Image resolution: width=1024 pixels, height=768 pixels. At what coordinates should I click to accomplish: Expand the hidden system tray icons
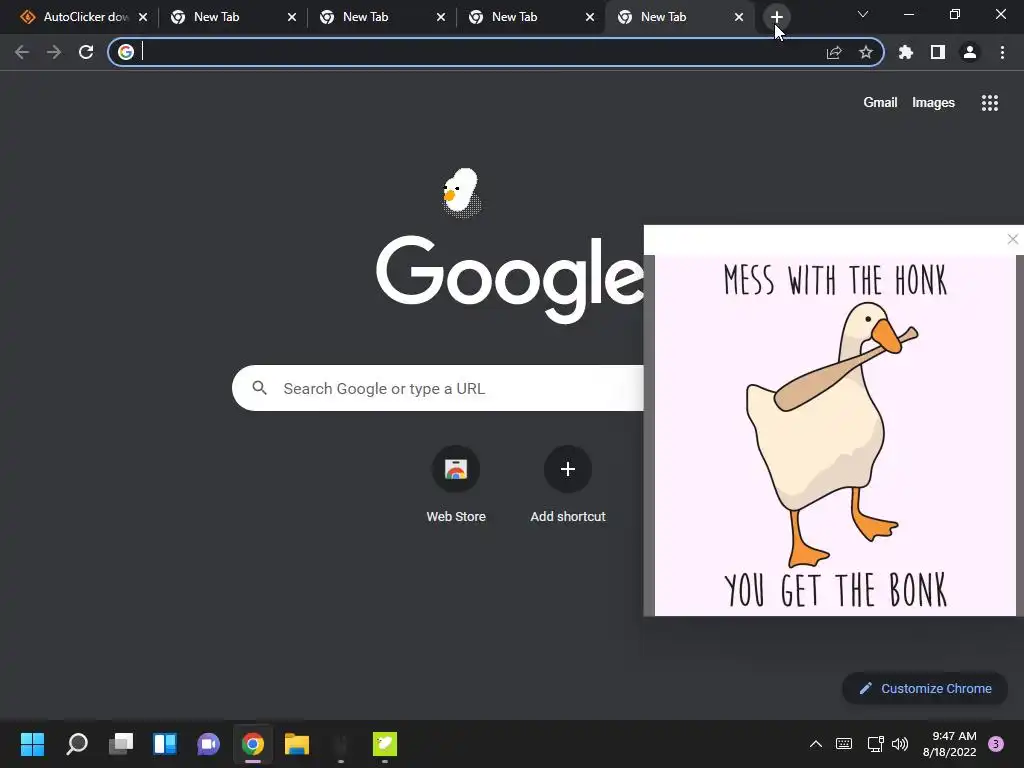tap(816, 744)
